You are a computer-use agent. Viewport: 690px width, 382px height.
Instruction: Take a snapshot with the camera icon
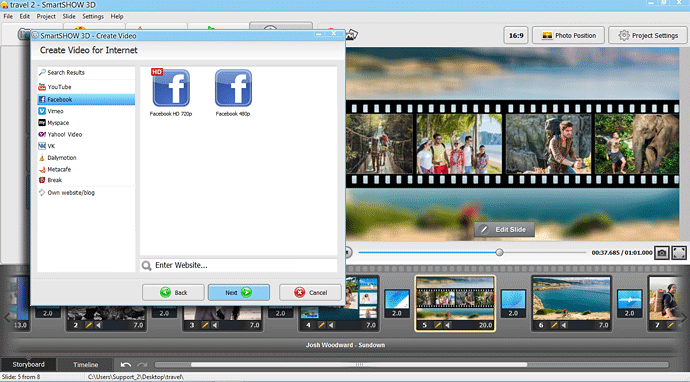[661, 253]
